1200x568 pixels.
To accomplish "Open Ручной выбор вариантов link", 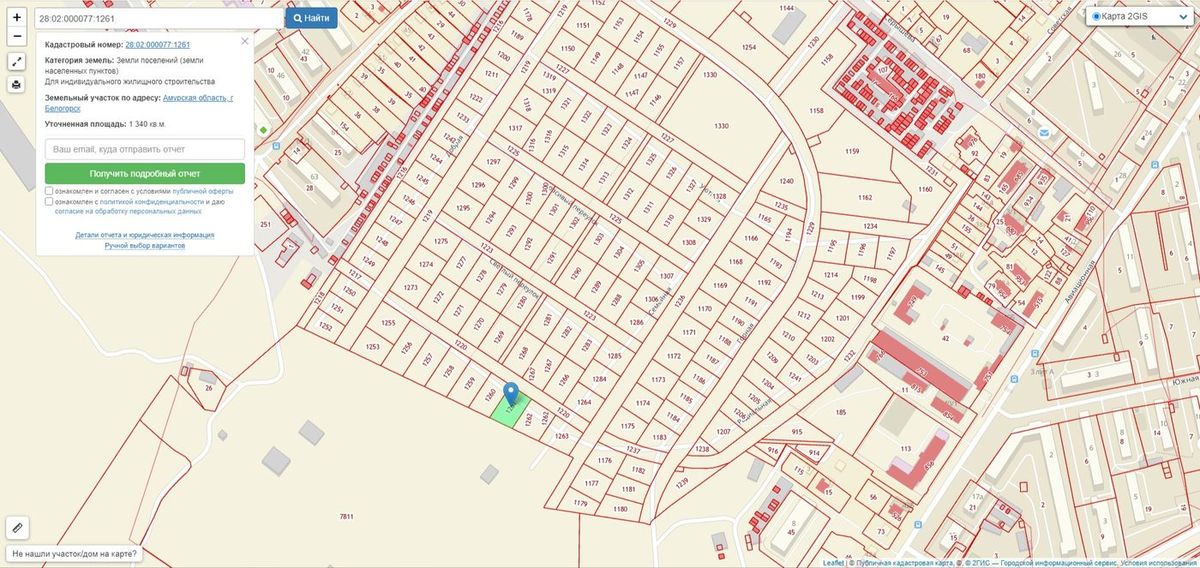I will coord(145,245).
